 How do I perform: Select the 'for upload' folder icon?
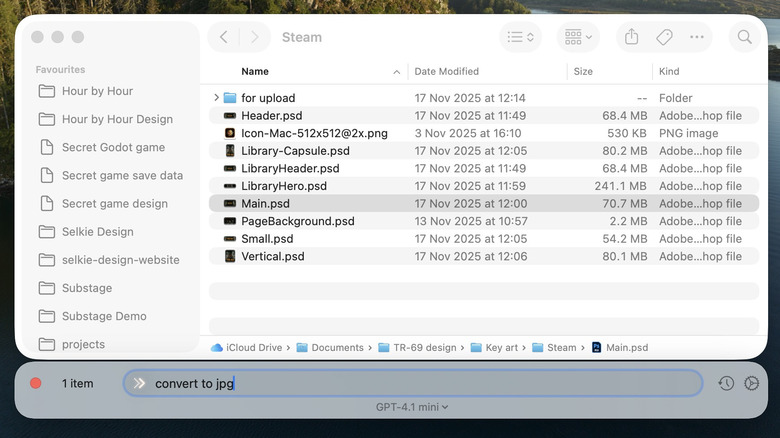click(230, 98)
